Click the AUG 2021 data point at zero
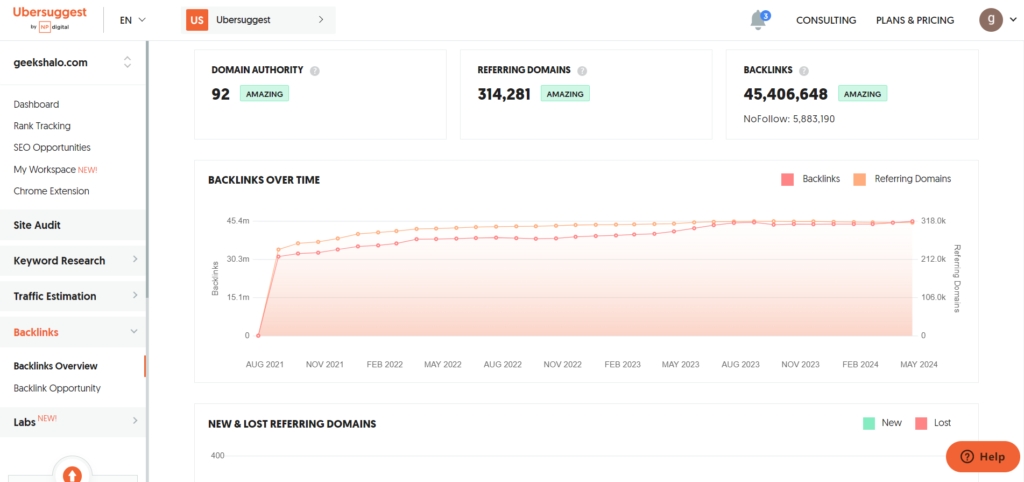 coord(258,336)
